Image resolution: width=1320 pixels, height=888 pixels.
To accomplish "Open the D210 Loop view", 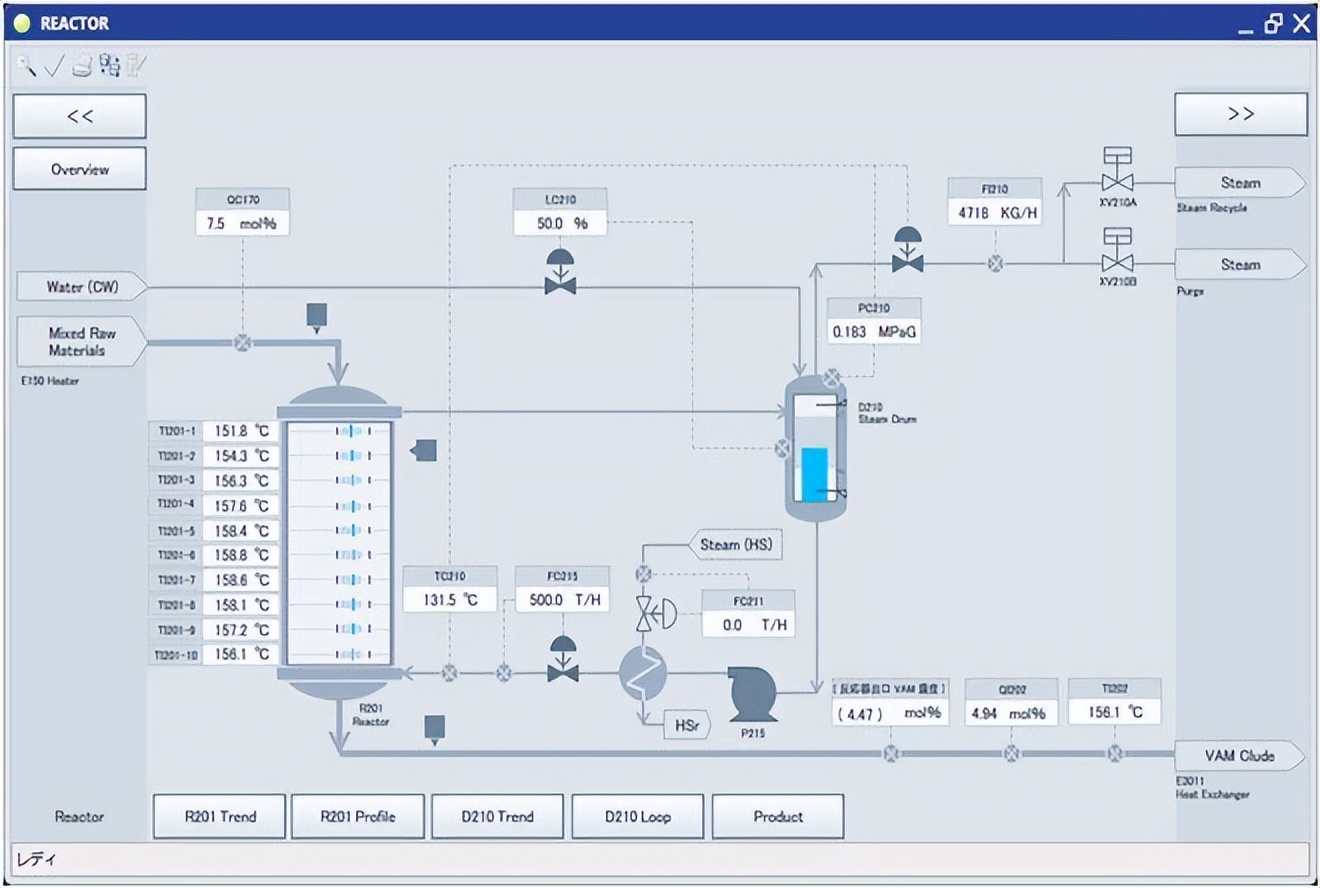I will tap(638, 817).
